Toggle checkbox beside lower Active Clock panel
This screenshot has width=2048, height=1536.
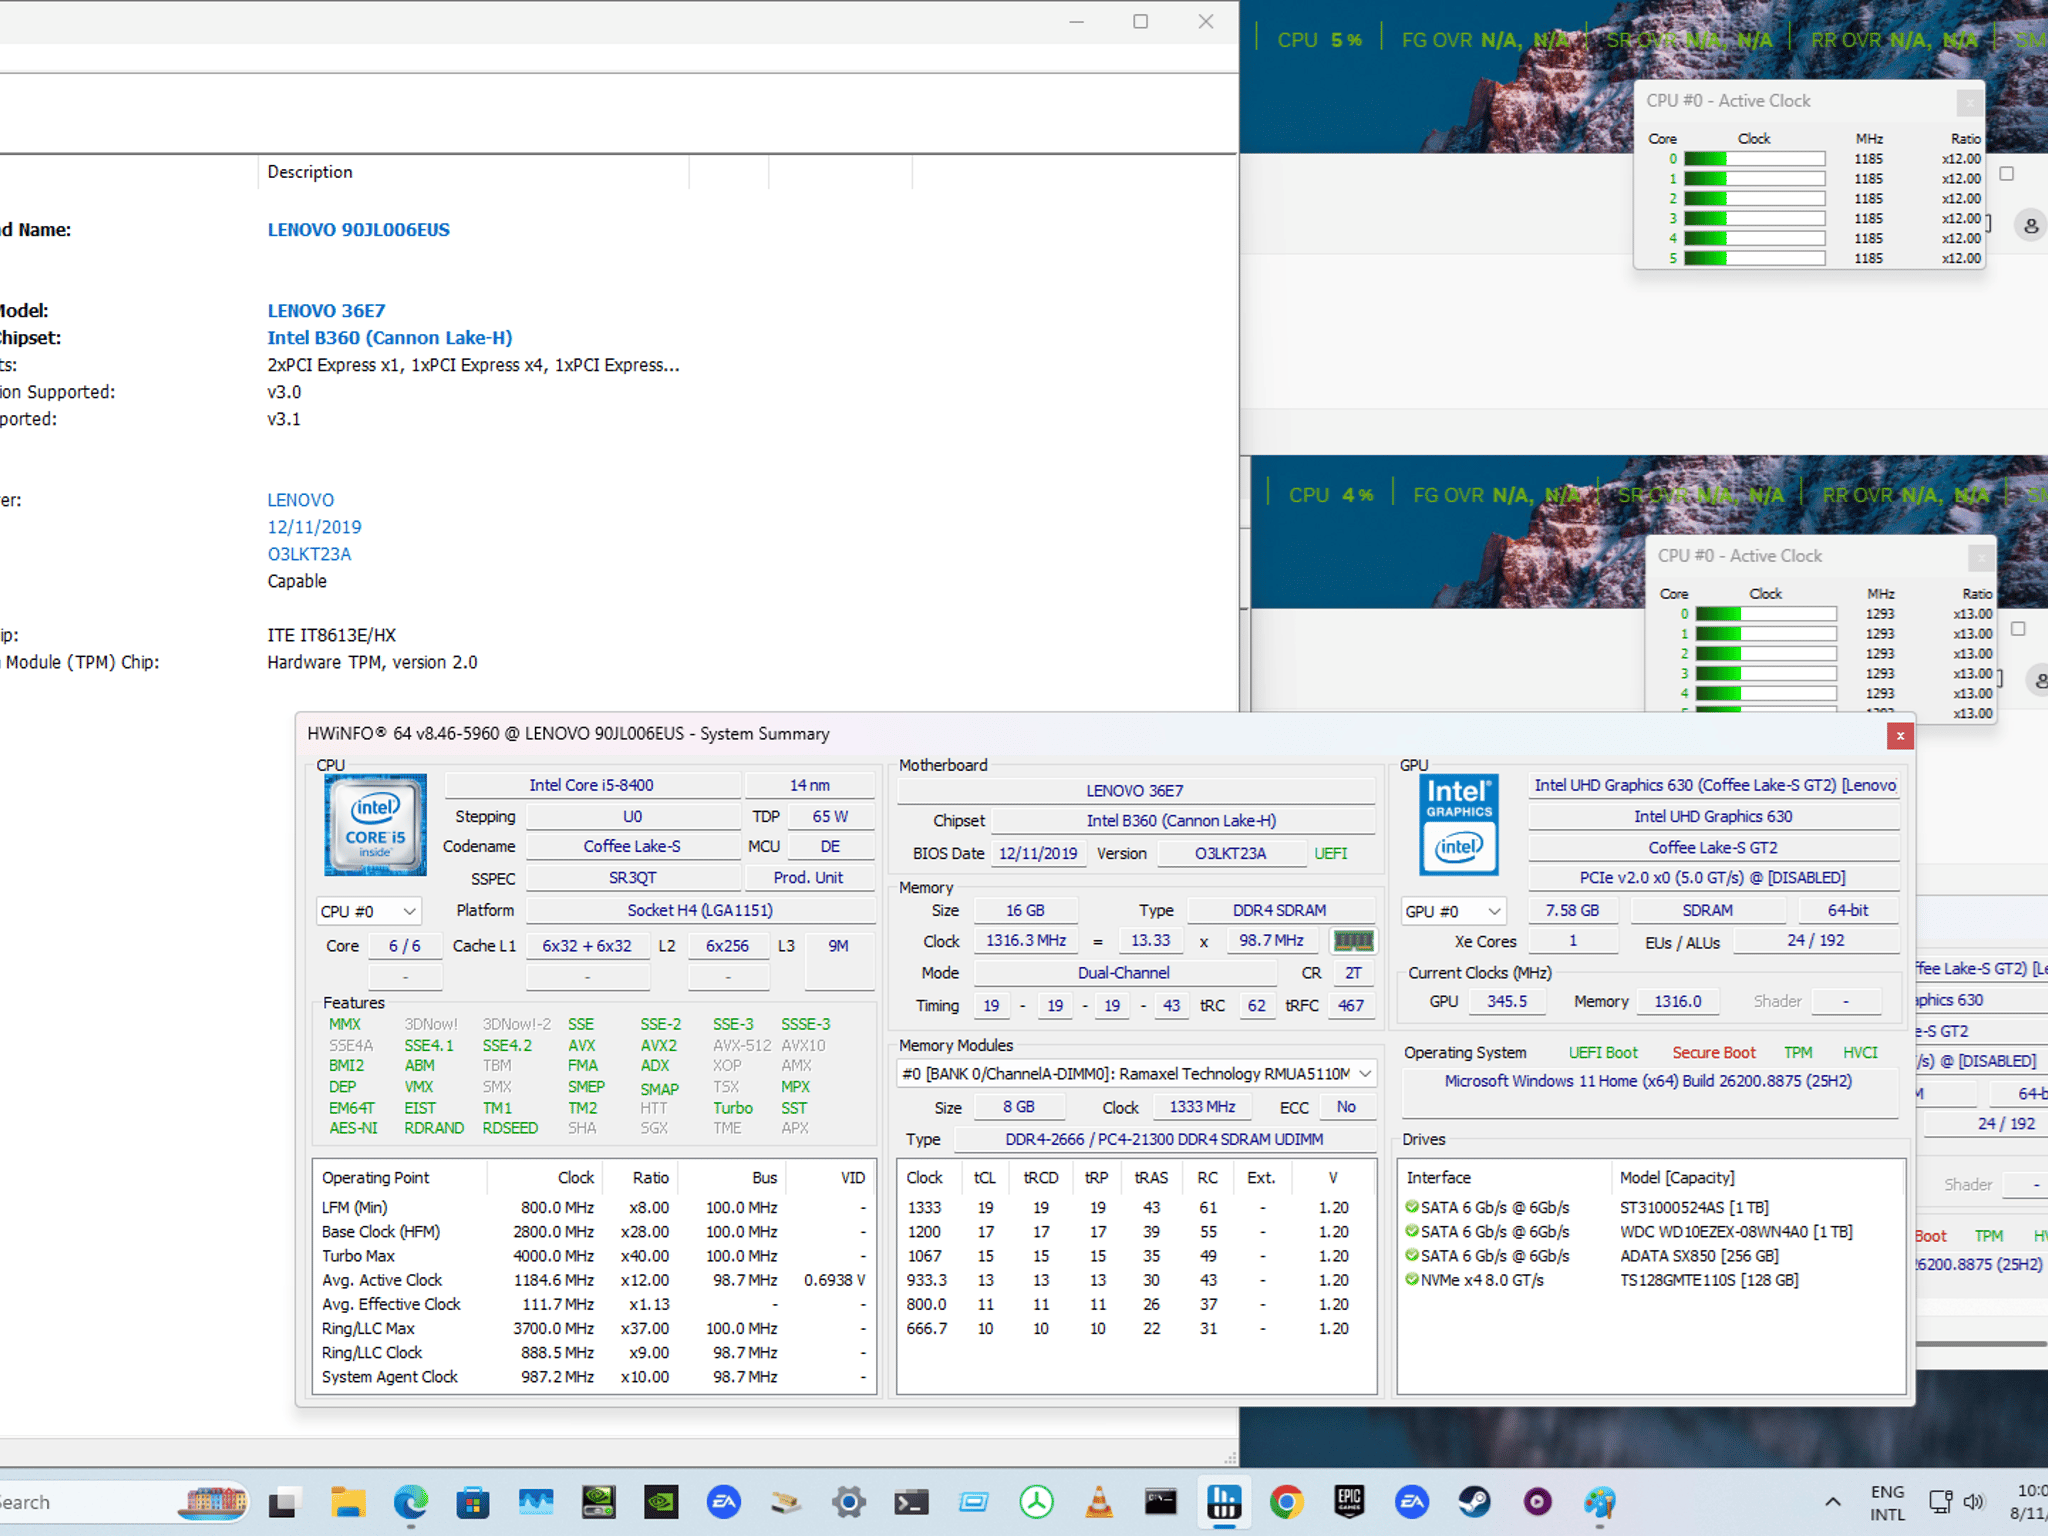pos(2018,629)
